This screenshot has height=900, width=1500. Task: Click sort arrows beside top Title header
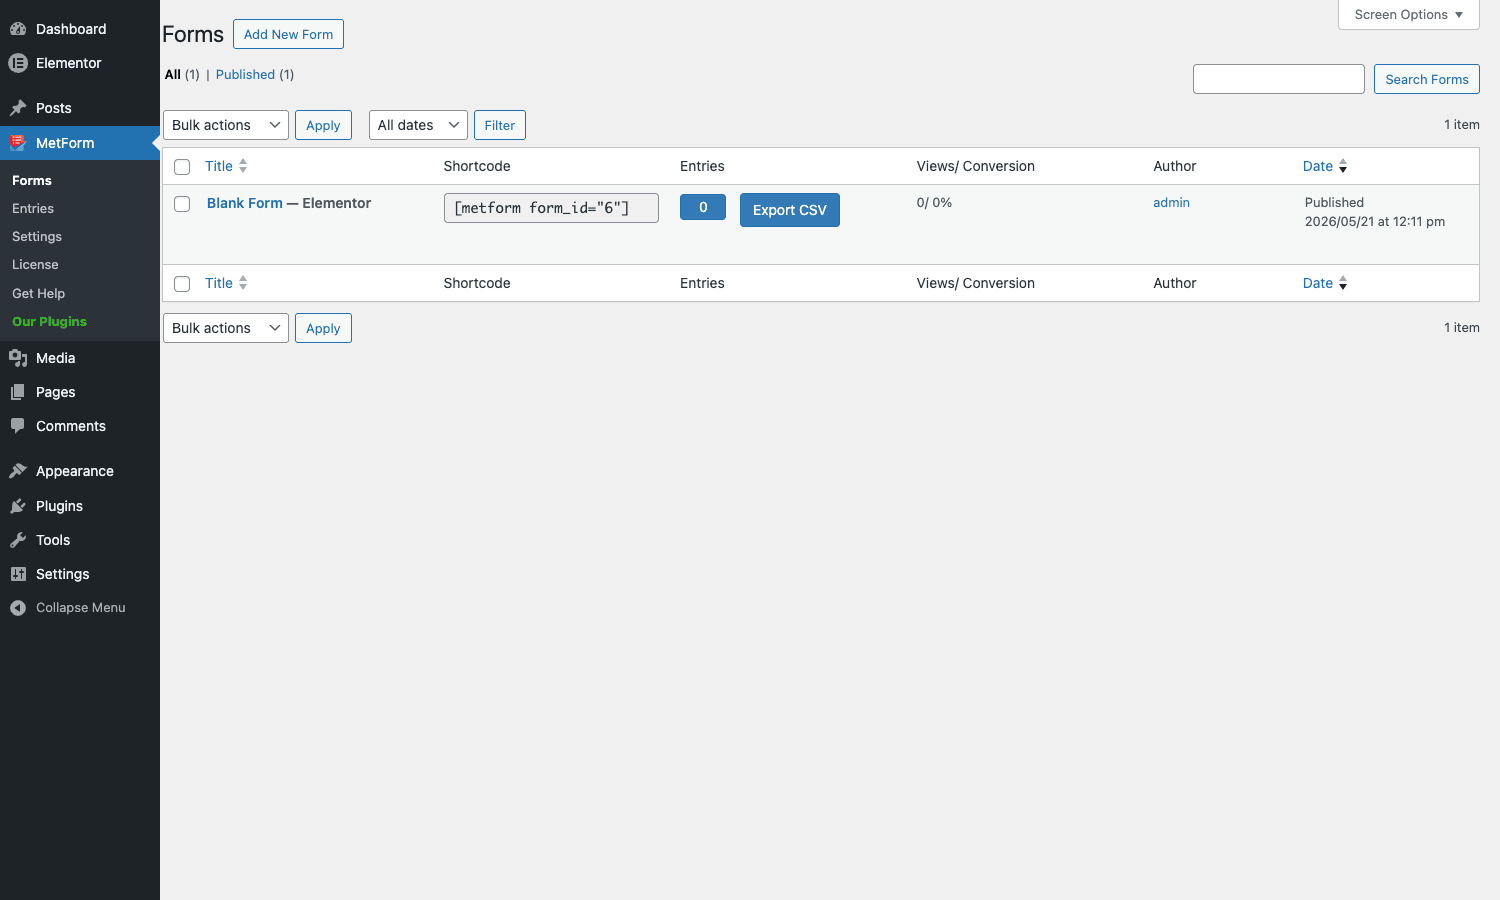click(x=243, y=166)
